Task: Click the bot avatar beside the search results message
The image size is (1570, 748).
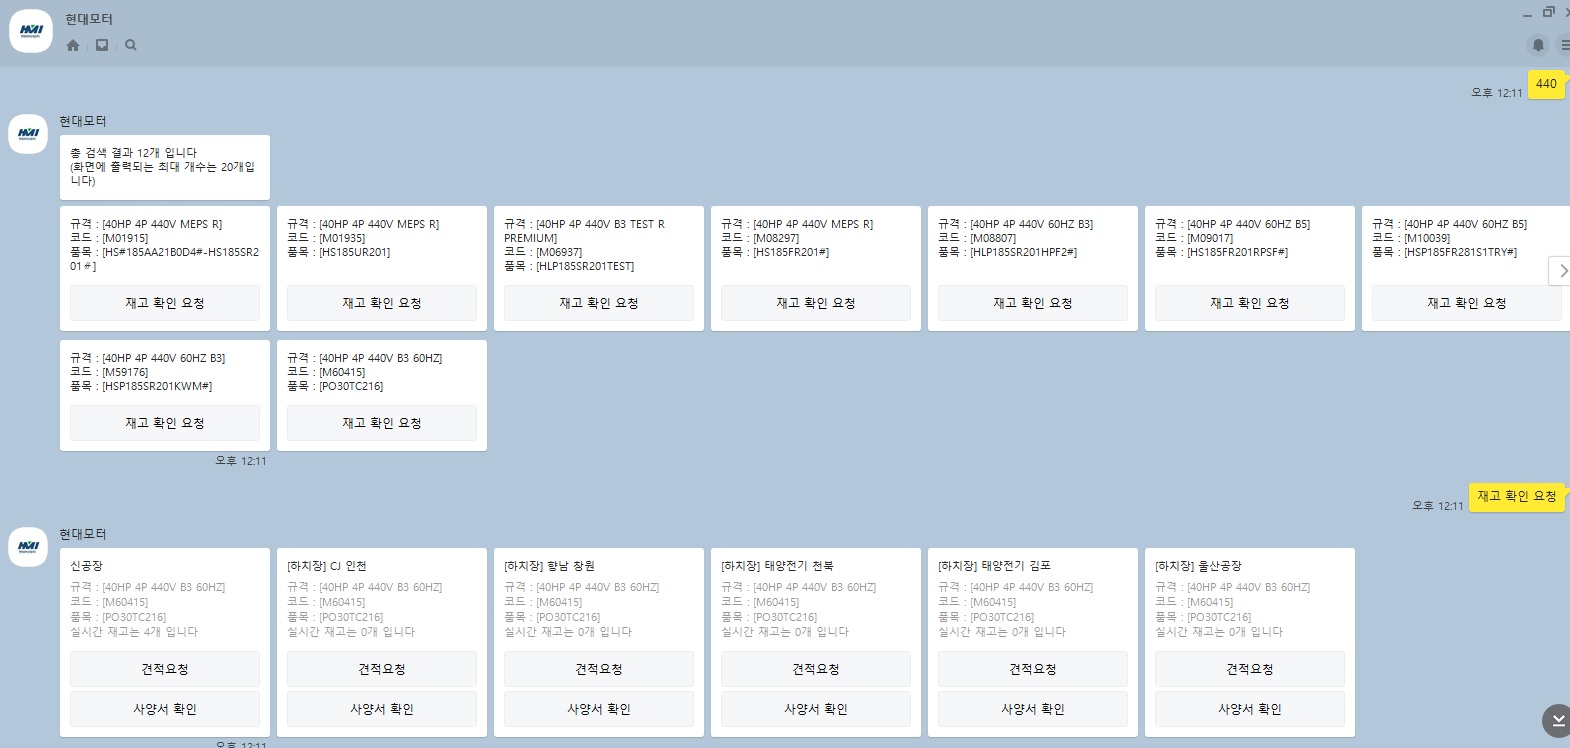Action: tap(28, 134)
